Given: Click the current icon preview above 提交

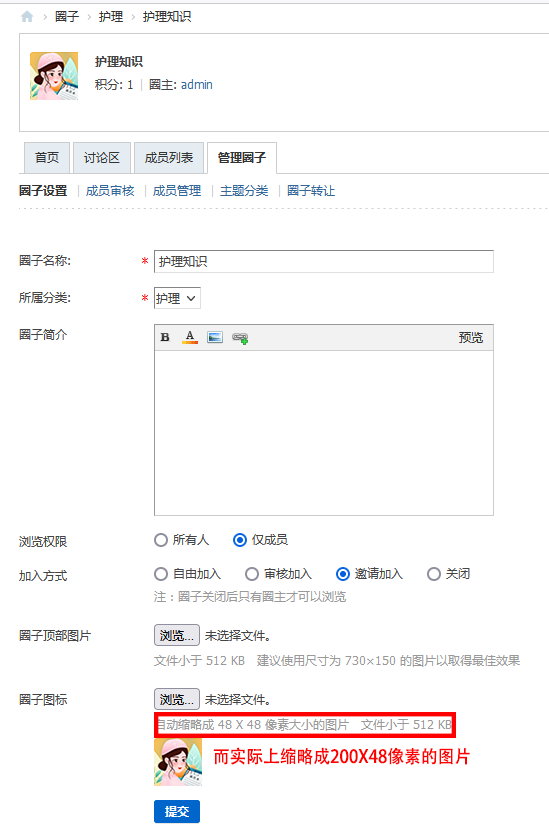Looking at the screenshot, I should pyautogui.click(x=178, y=762).
